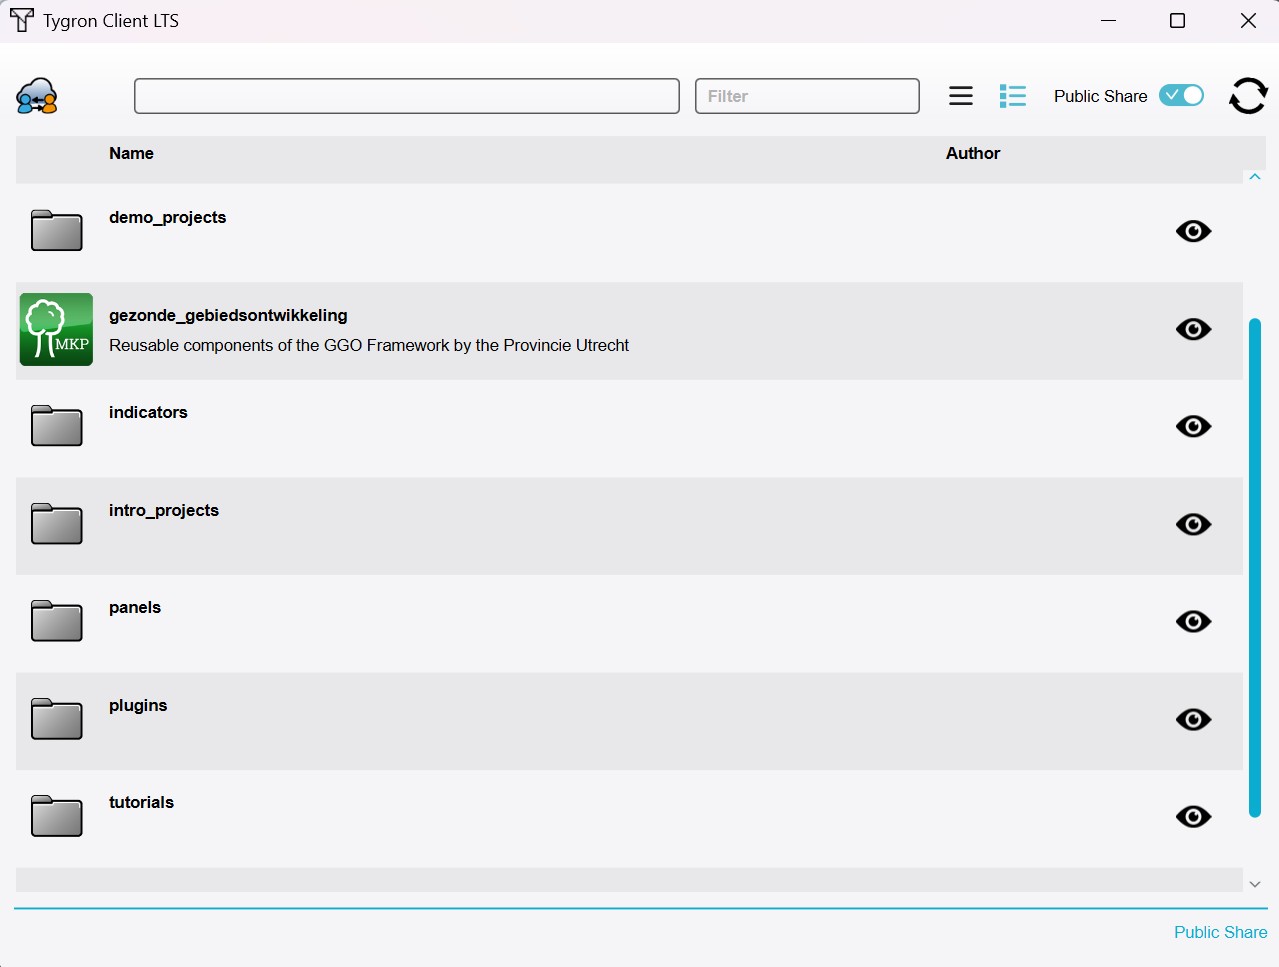Screen dimensions: 1279x967
Task: Switch to compact list view icon
Action: pyautogui.click(x=961, y=96)
